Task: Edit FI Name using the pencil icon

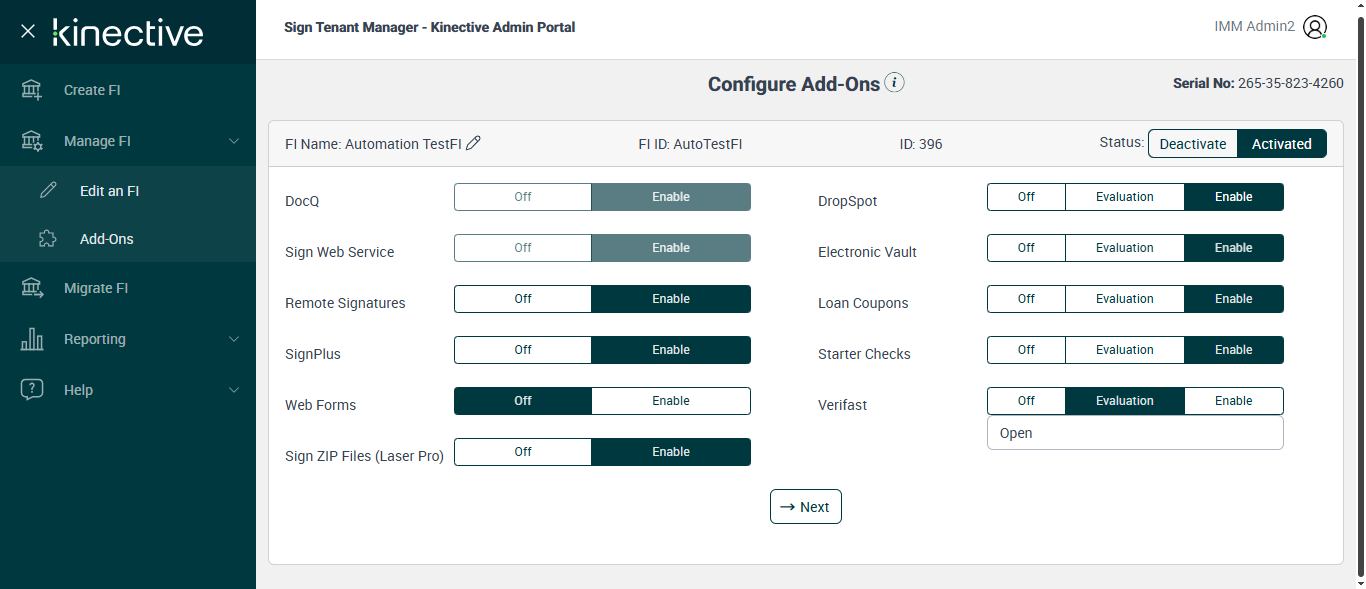Action: pyautogui.click(x=474, y=143)
